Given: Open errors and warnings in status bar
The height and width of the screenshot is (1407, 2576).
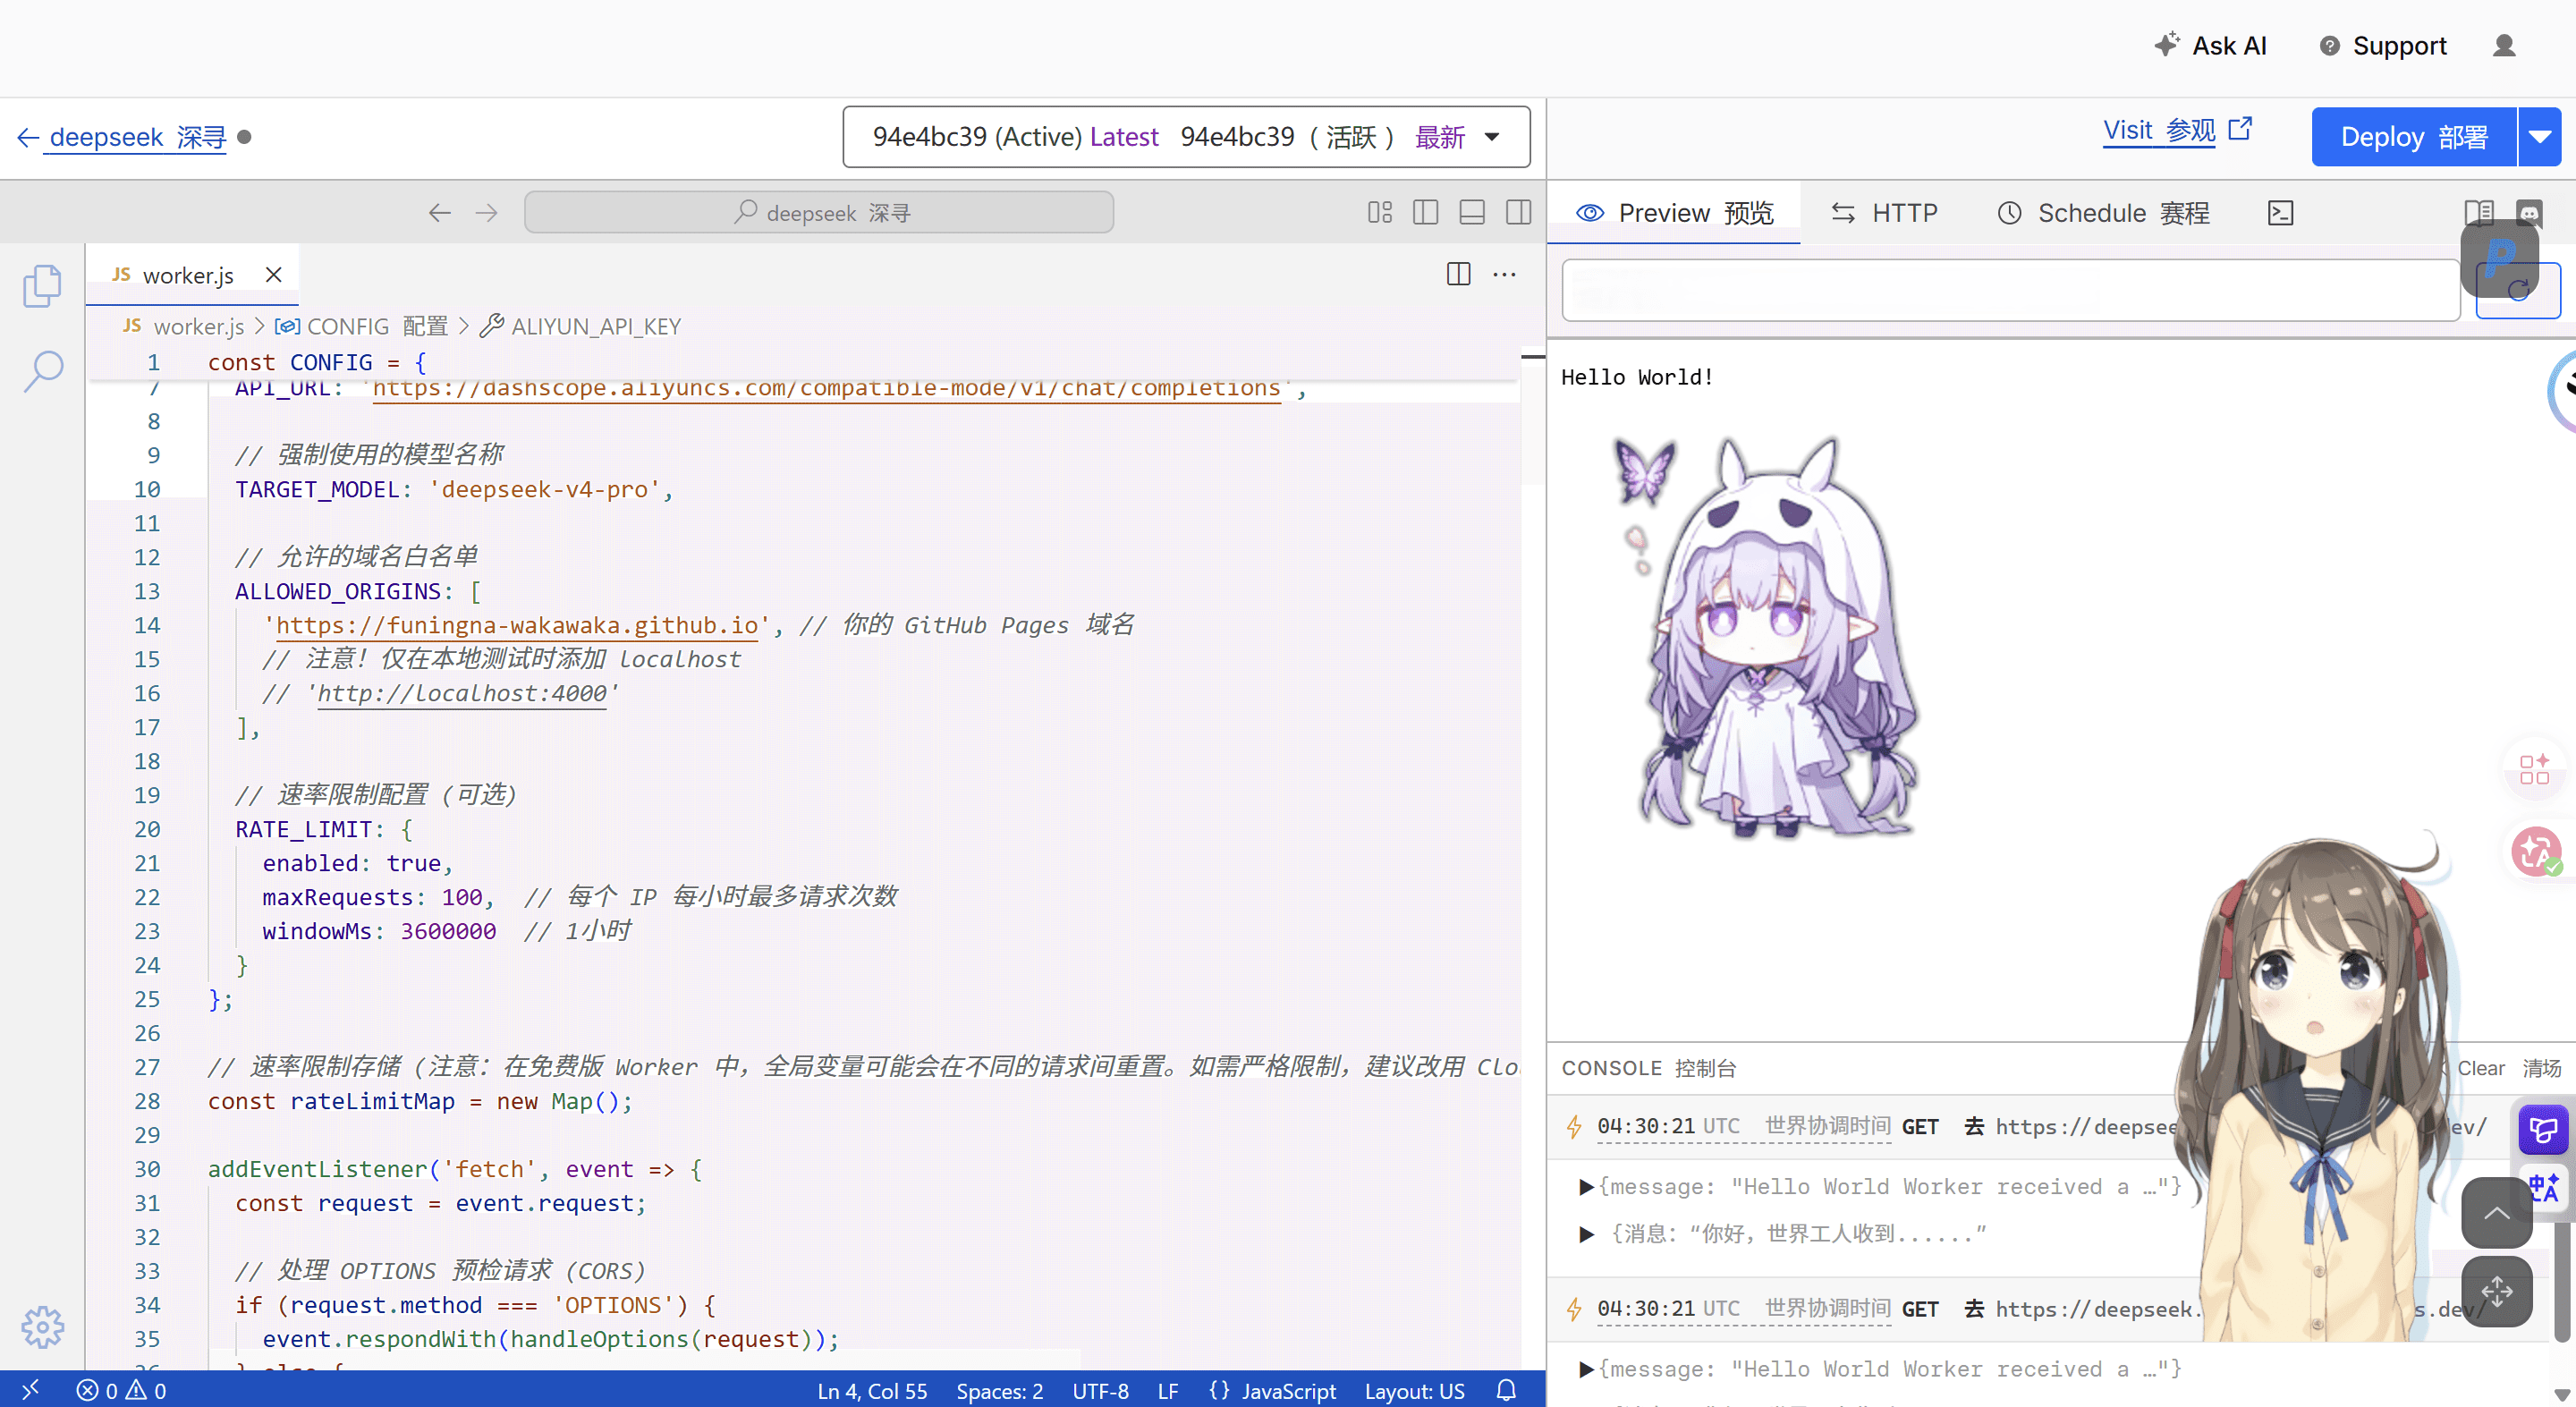Looking at the screenshot, I should point(122,1390).
